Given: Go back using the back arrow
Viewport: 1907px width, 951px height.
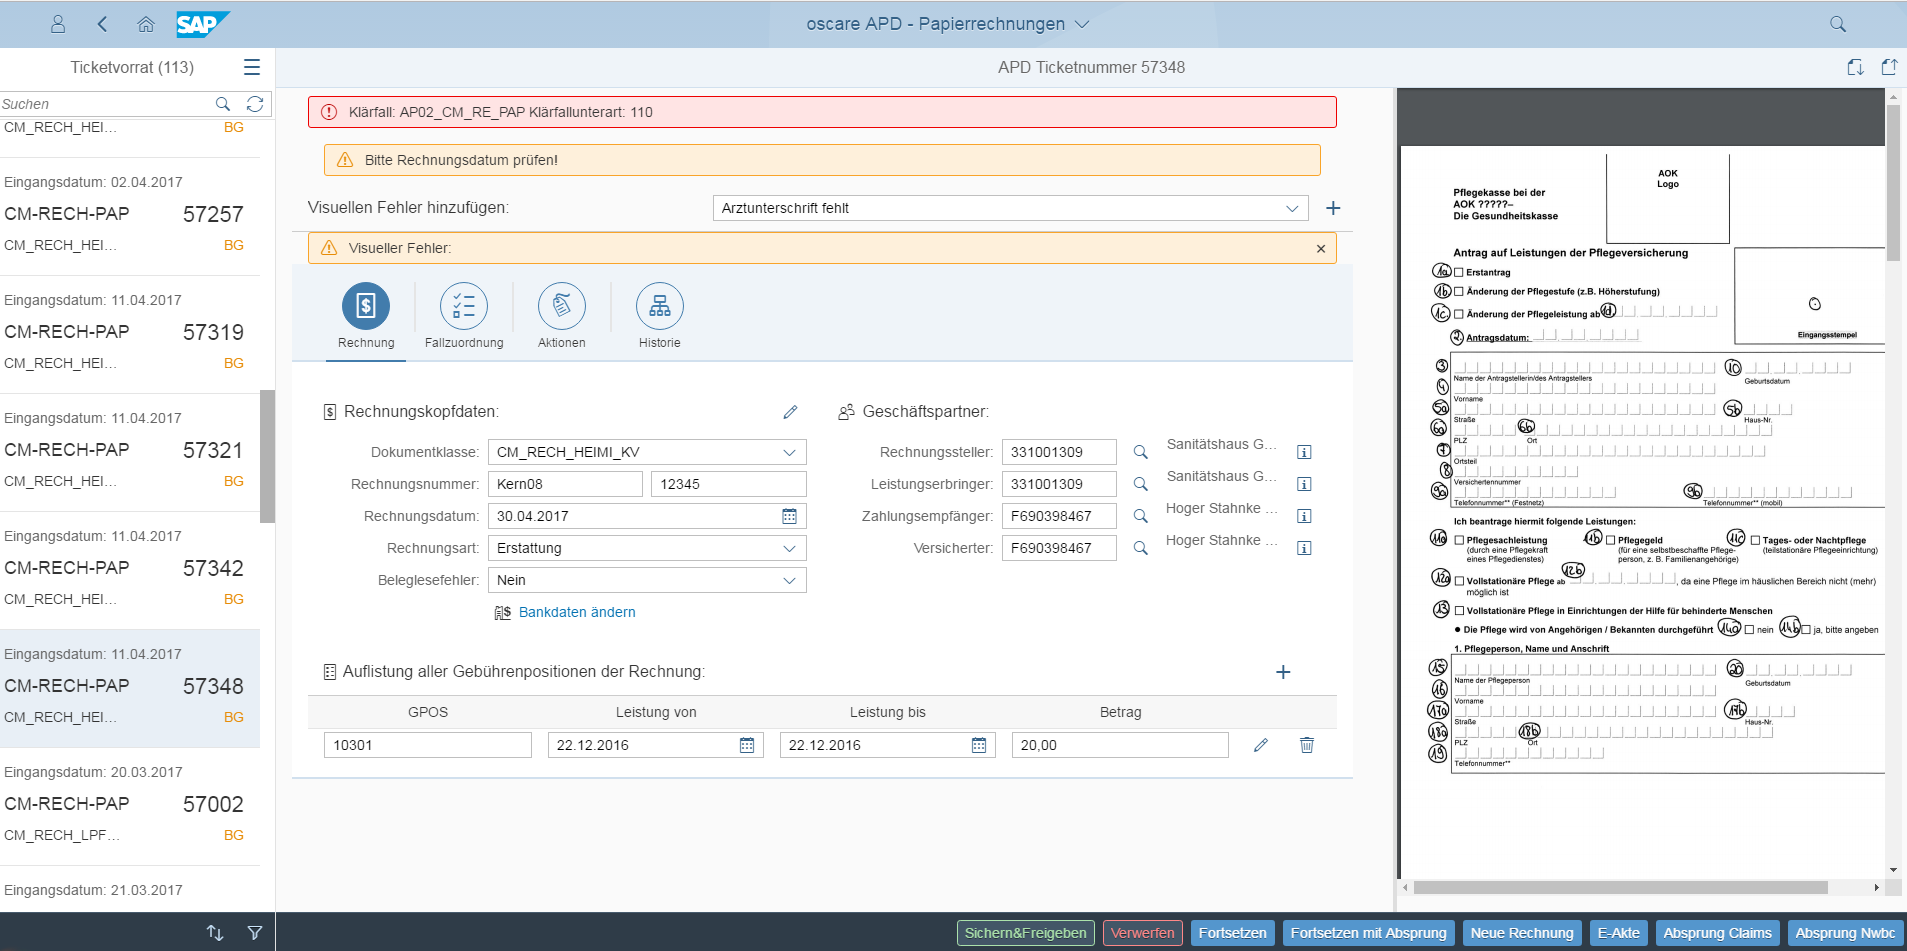Looking at the screenshot, I should pos(102,24).
